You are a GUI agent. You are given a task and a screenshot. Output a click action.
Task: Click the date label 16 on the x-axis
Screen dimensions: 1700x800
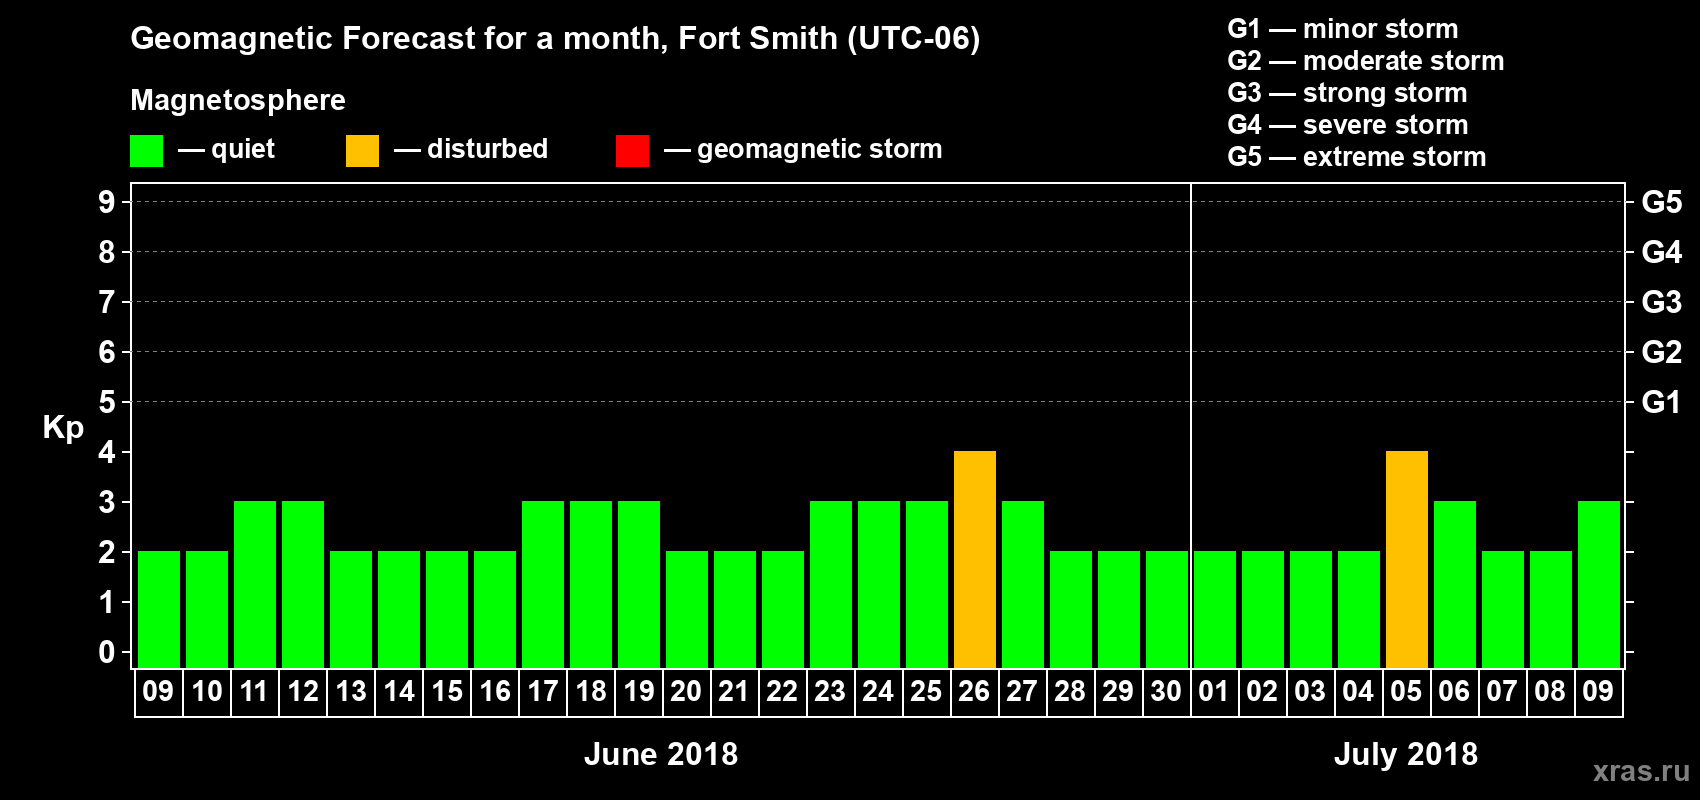coord(495,691)
